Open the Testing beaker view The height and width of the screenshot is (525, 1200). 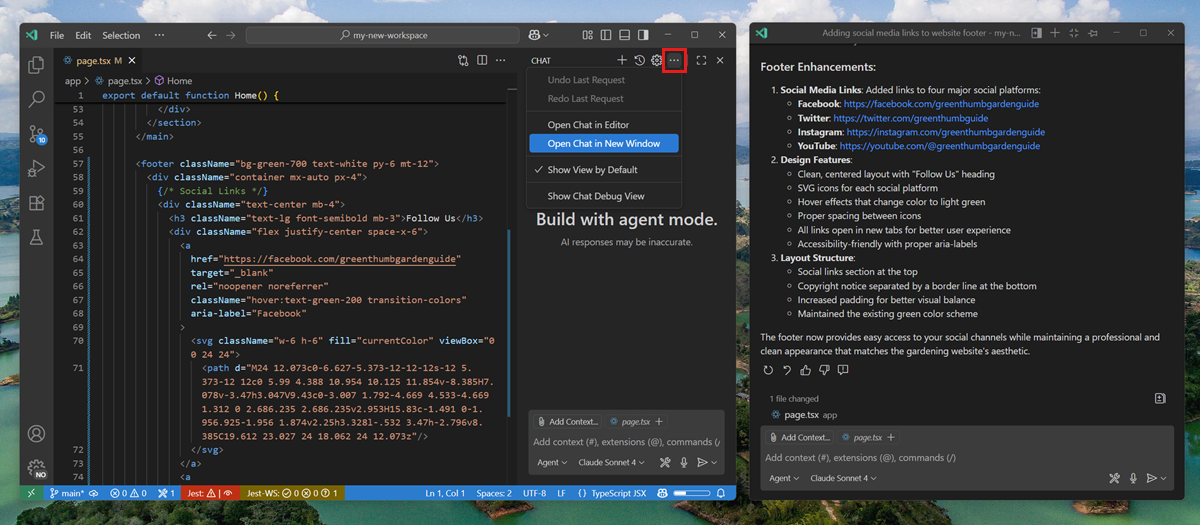pos(36,237)
